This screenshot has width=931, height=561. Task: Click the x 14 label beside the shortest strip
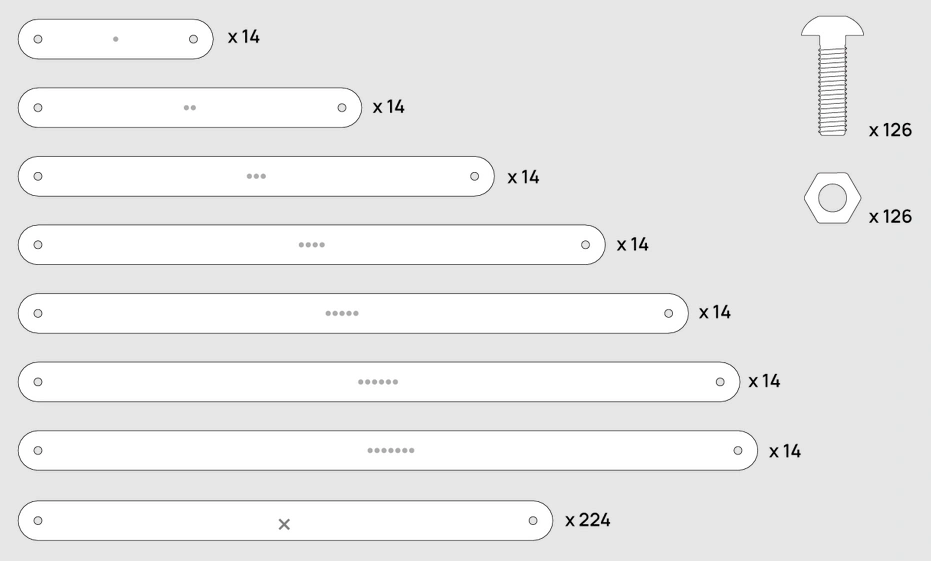244,37
